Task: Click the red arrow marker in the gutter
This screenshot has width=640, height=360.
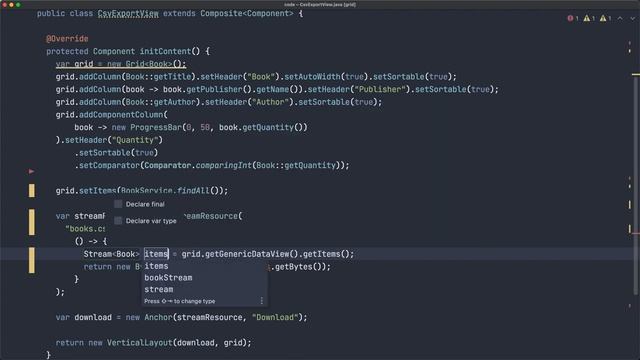Action: tap(31, 171)
